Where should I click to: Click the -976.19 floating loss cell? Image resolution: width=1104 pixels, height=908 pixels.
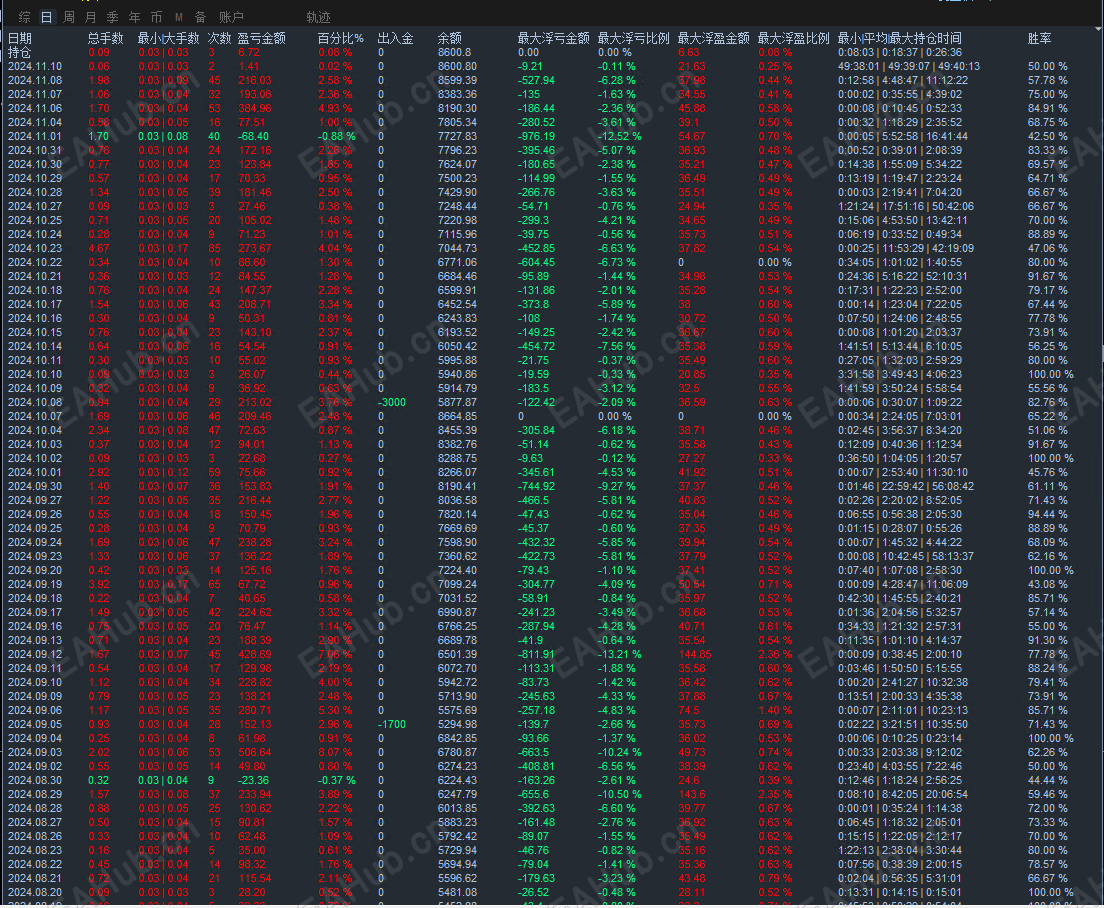tap(537, 137)
